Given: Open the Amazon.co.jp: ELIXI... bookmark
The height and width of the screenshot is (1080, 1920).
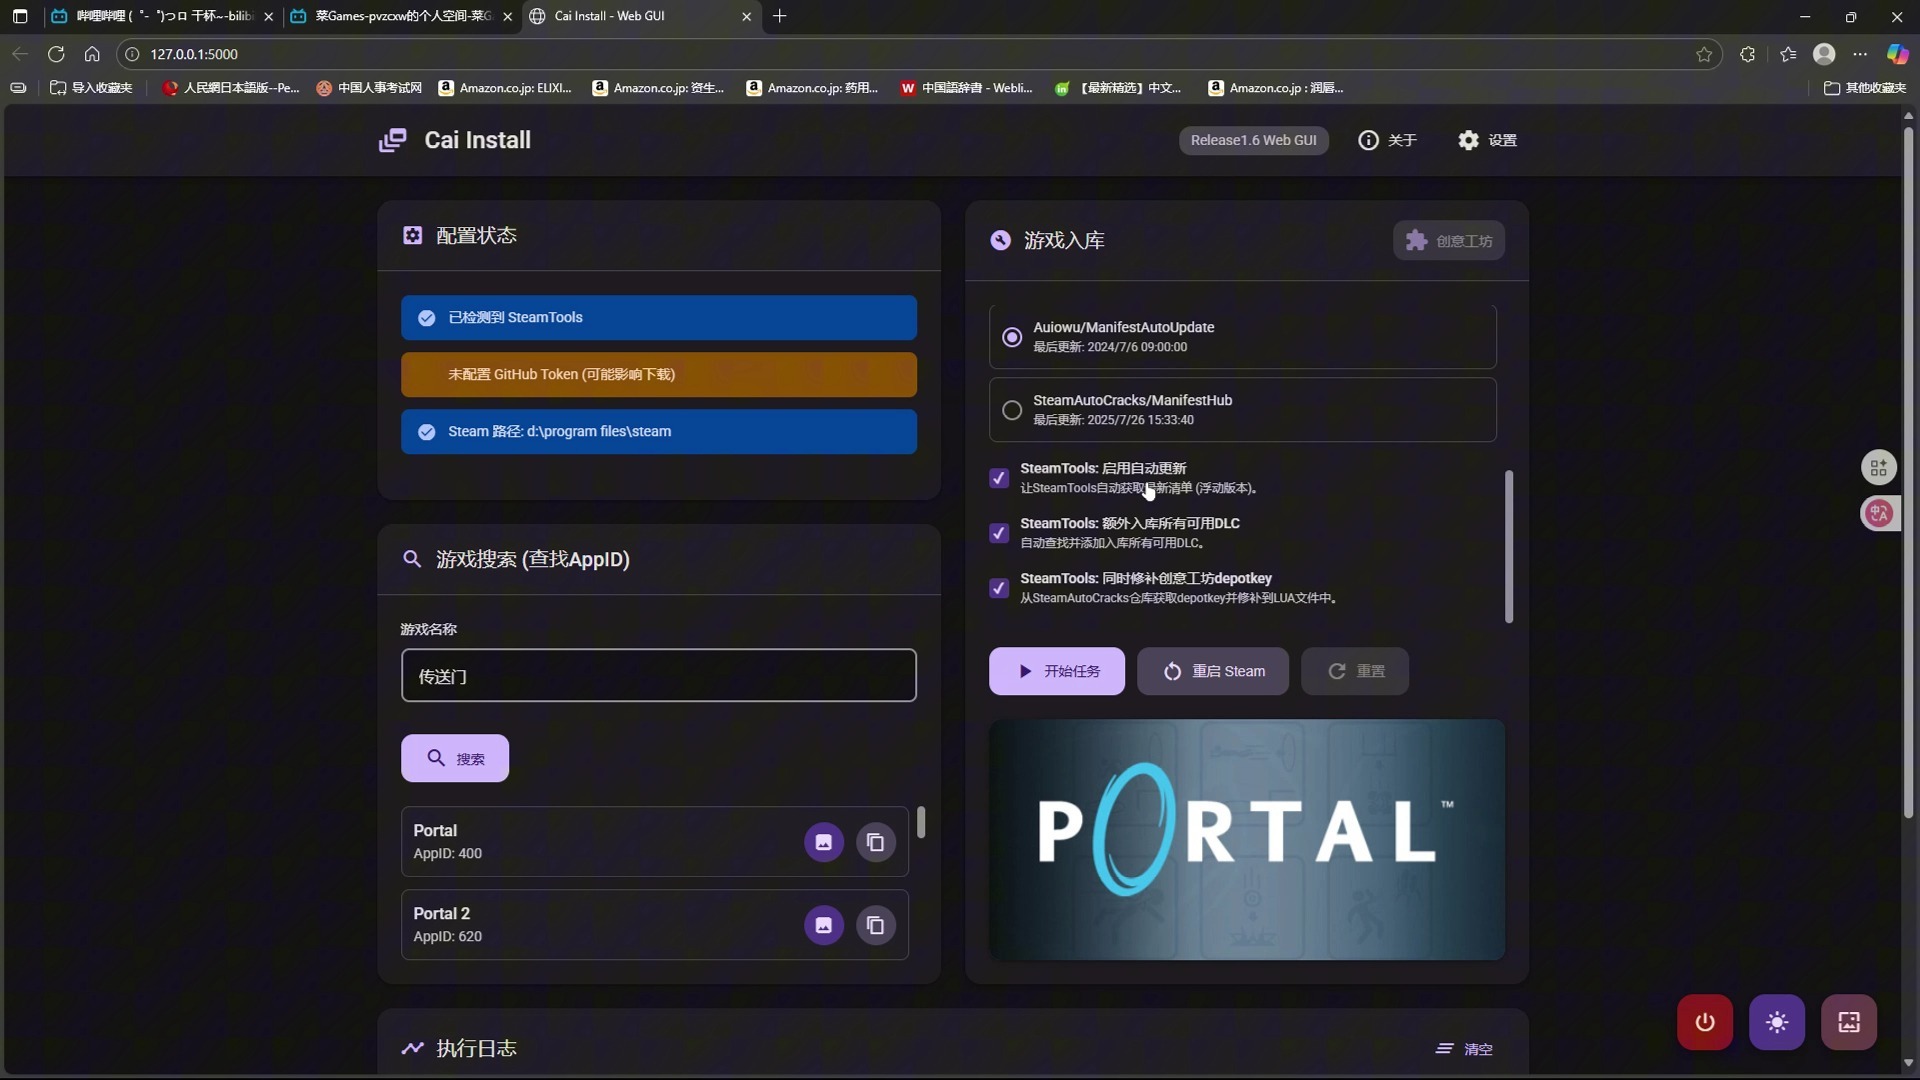Looking at the screenshot, I should click(505, 88).
